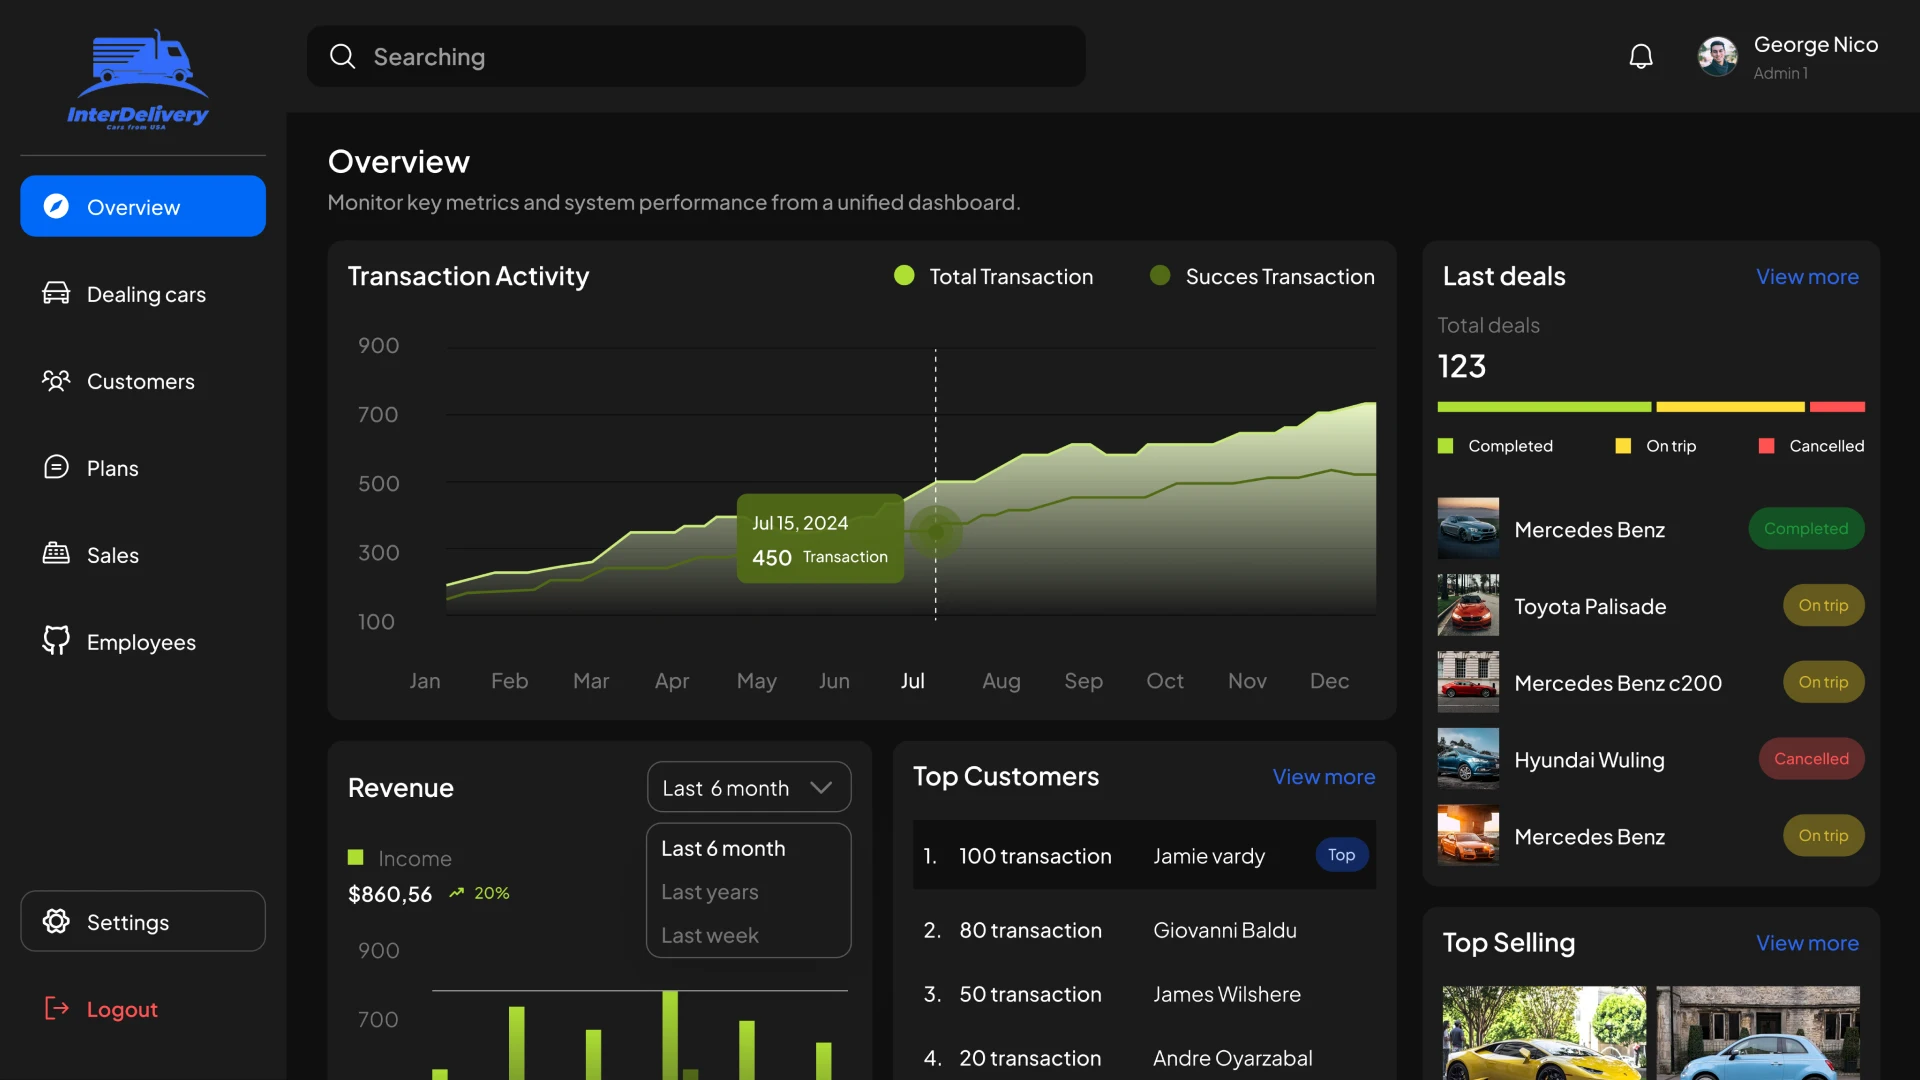The width and height of the screenshot is (1920, 1080).
Task: Click the Customers people icon
Action: (x=56, y=380)
